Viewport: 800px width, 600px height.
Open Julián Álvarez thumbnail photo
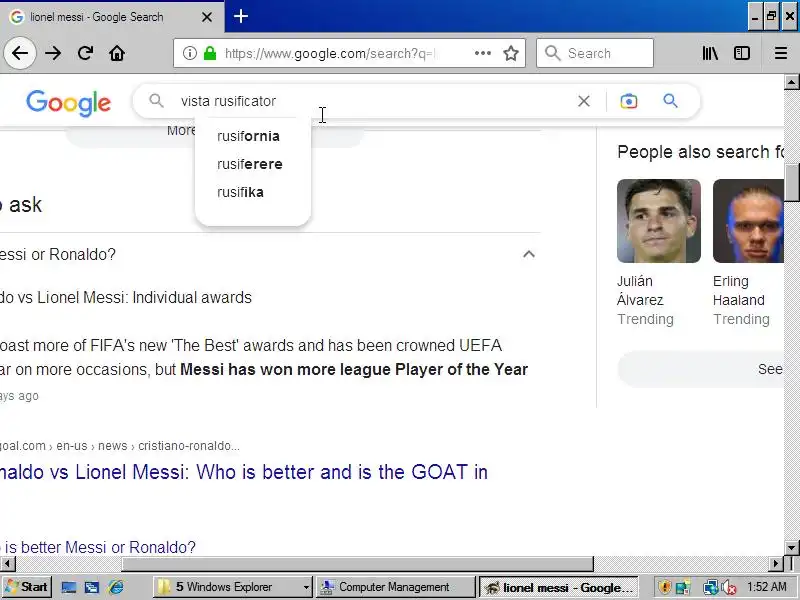coord(659,221)
